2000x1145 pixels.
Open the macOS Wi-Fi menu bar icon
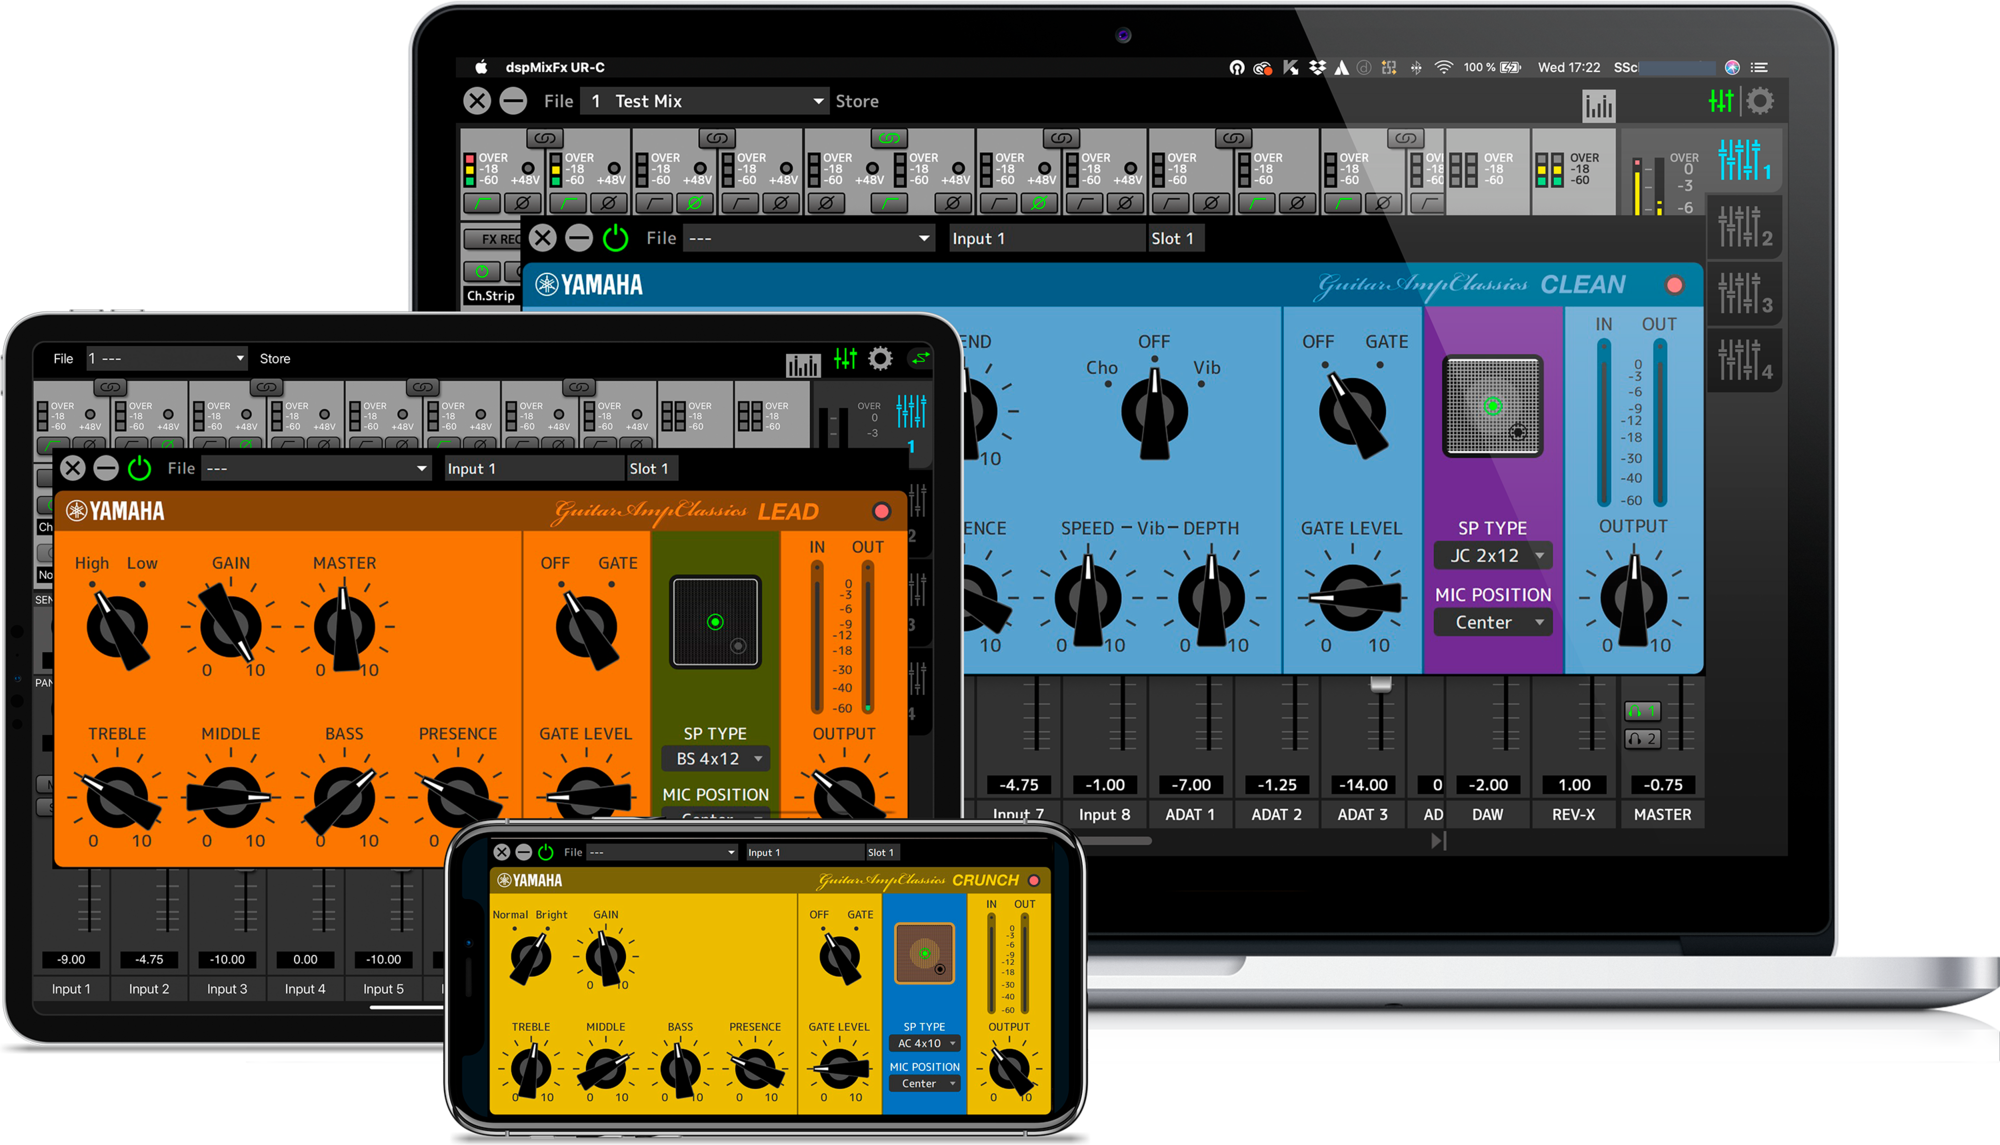tap(1443, 68)
